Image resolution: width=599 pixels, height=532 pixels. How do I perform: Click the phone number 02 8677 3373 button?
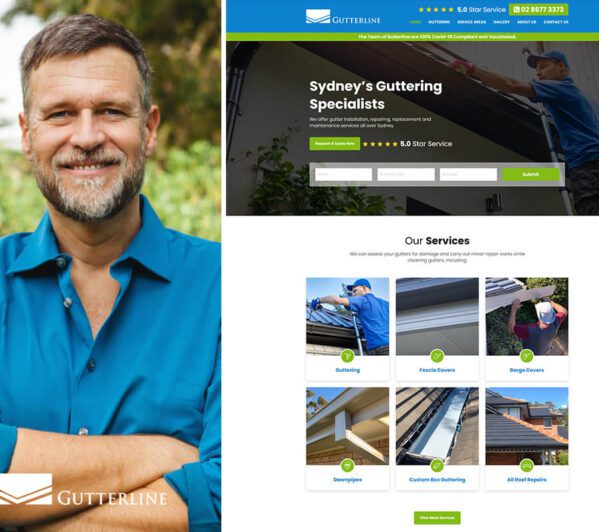click(x=538, y=10)
